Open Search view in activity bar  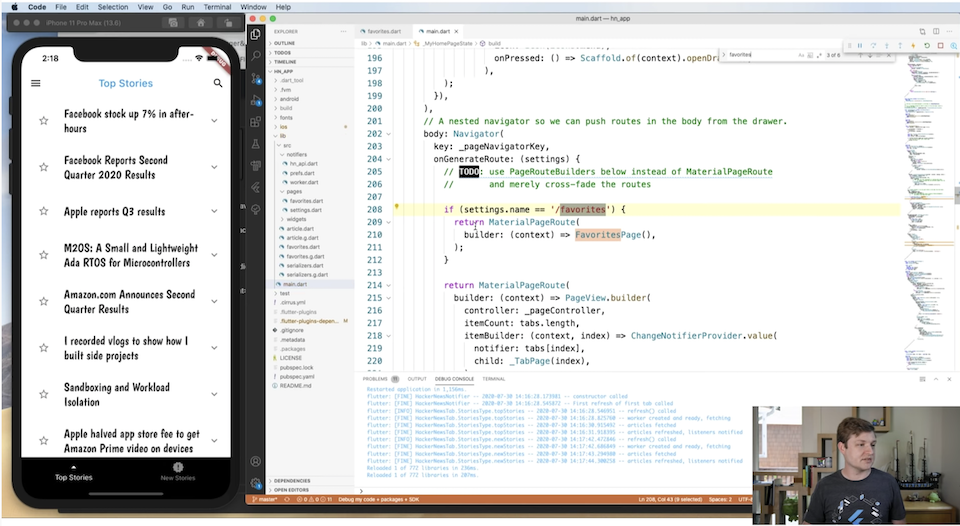pyautogui.click(x=255, y=56)
